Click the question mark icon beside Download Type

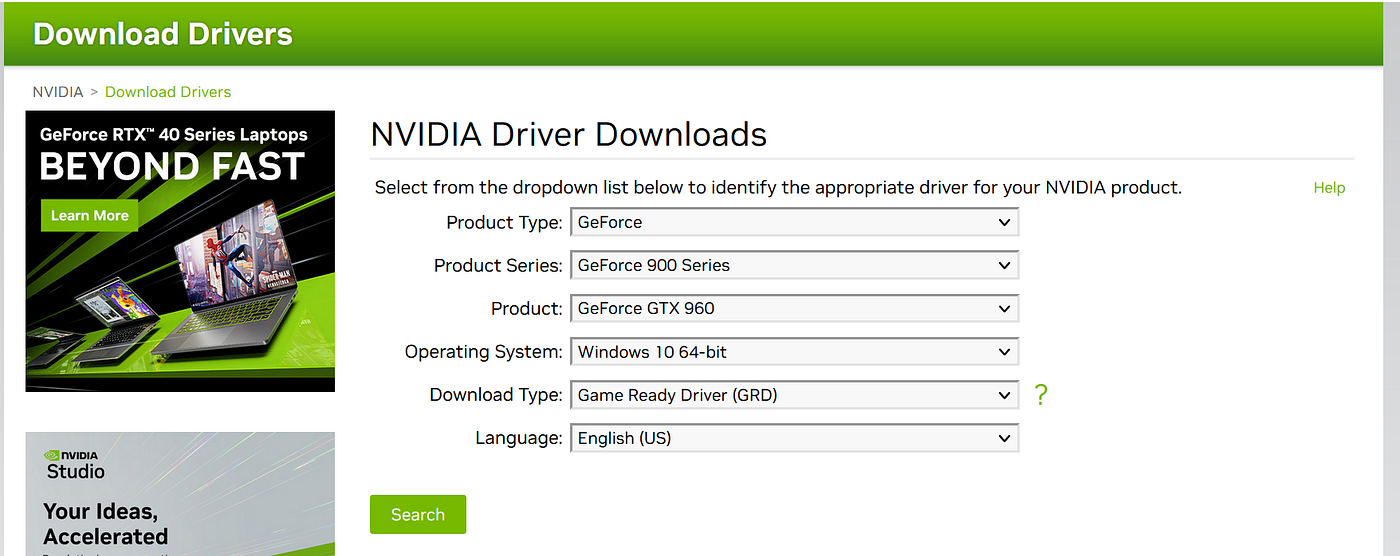1041,395
